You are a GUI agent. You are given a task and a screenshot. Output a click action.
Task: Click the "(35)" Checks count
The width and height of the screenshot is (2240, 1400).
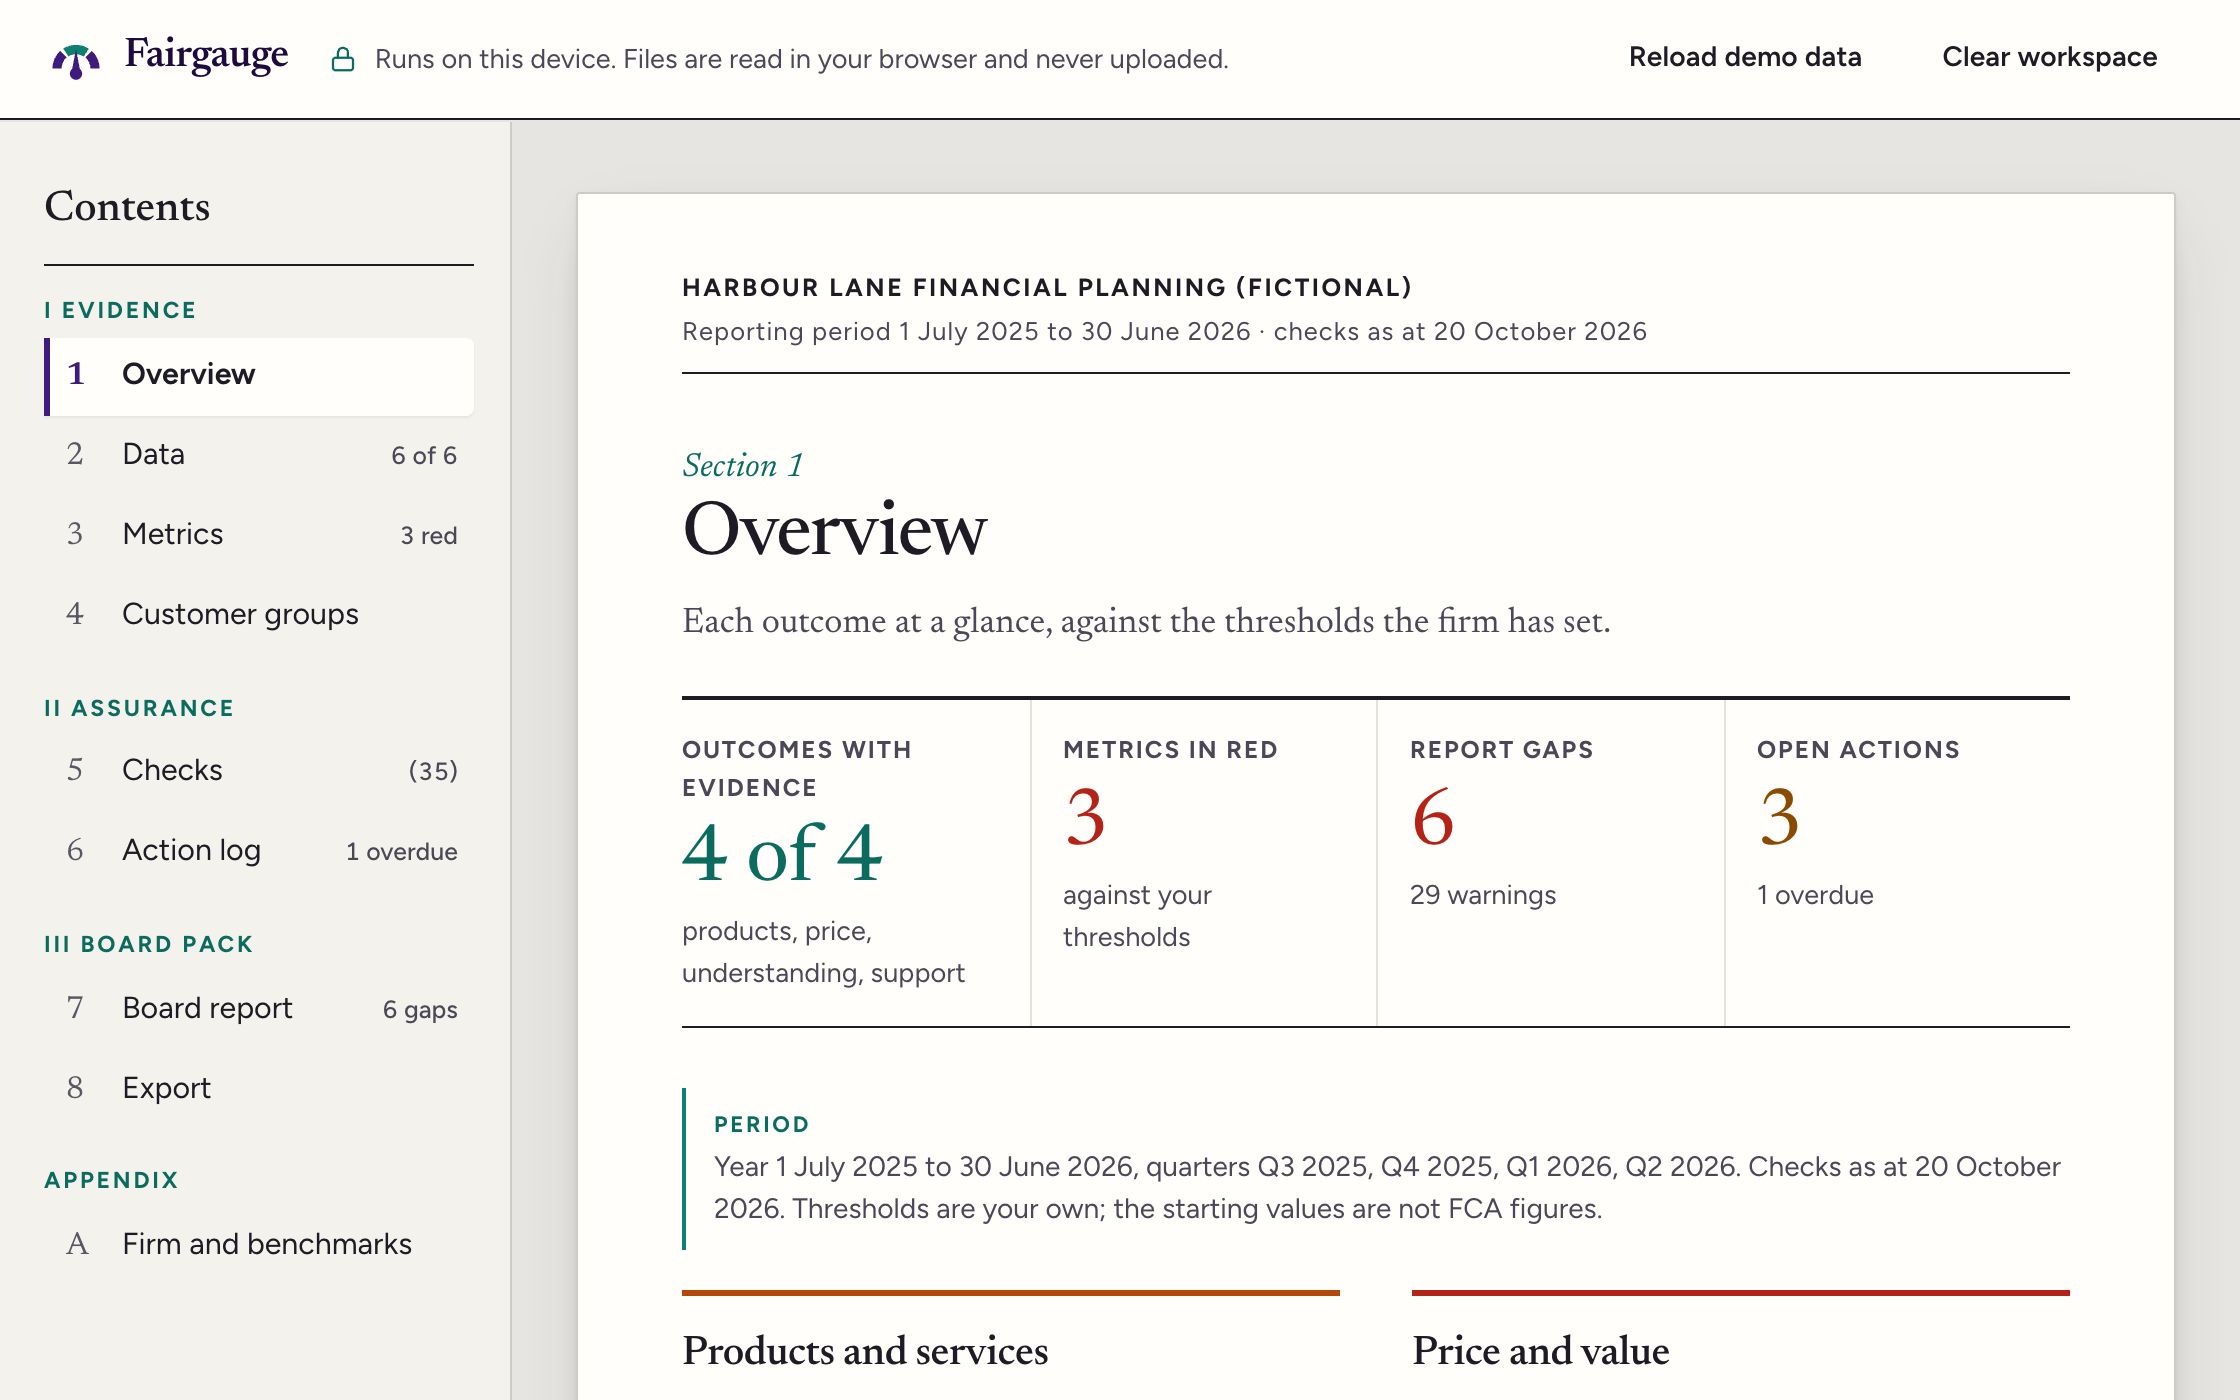coord(433,771)
